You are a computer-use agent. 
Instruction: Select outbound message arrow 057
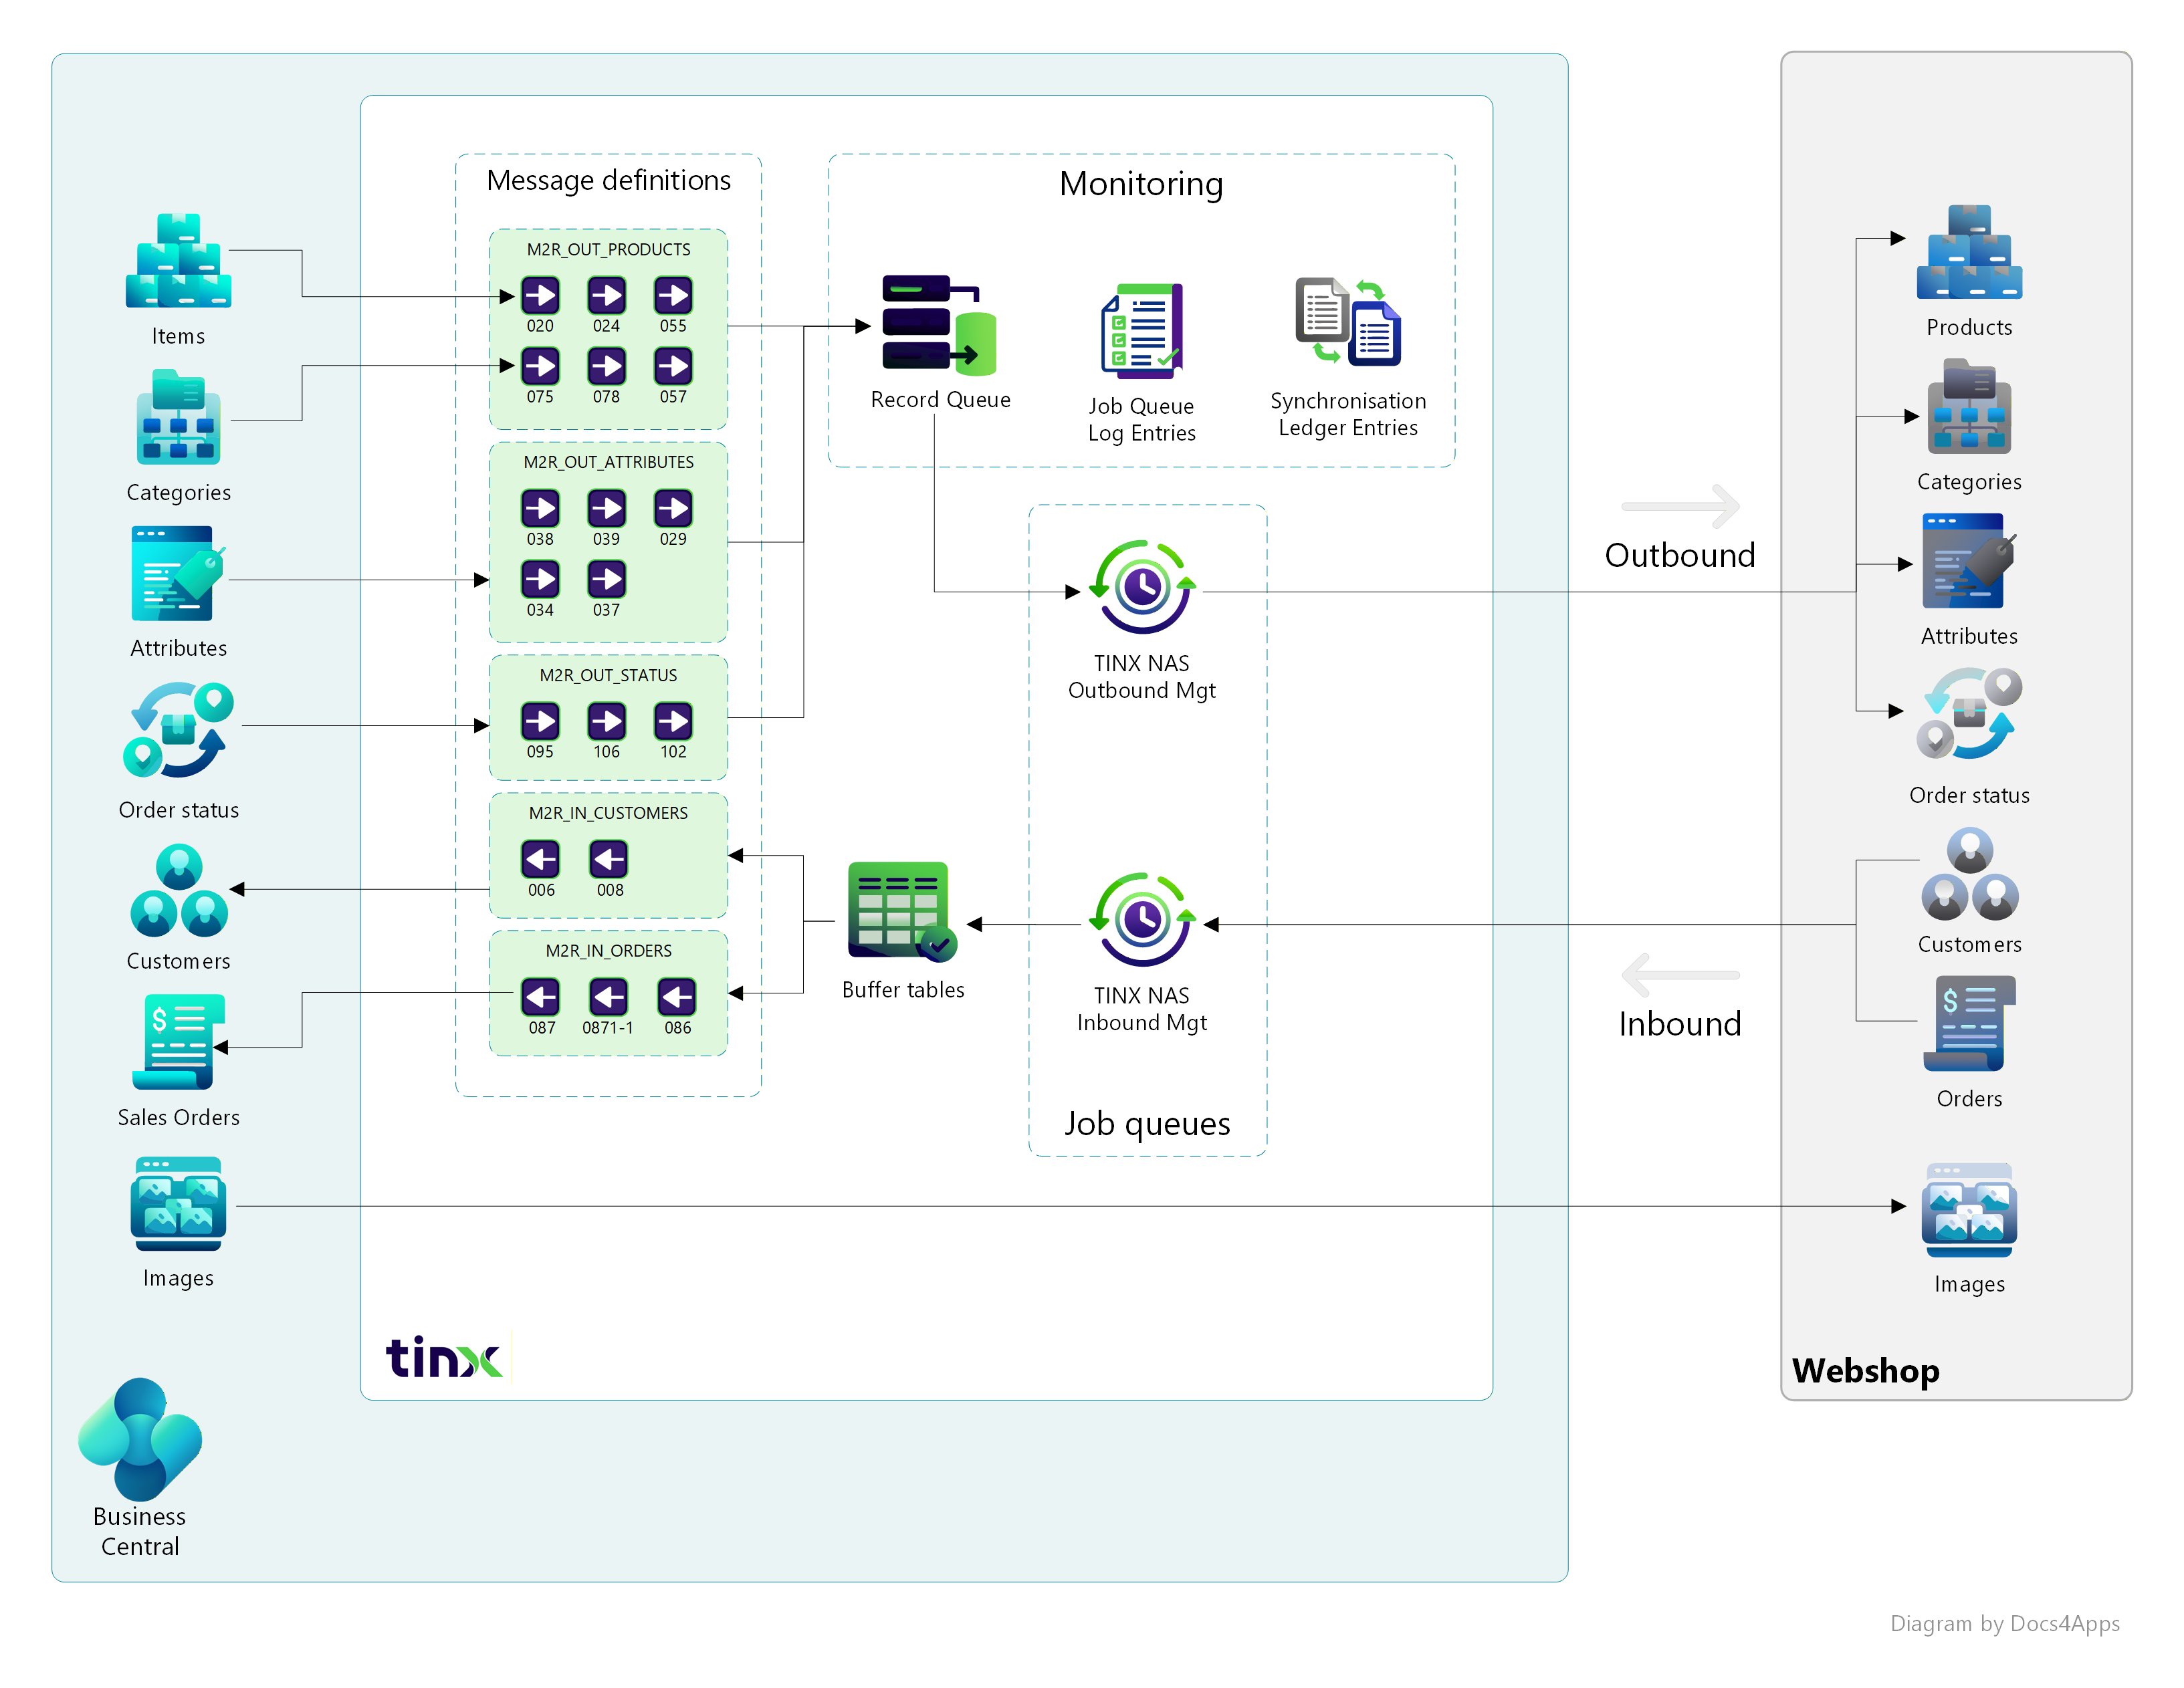click(x=673, y=366)
